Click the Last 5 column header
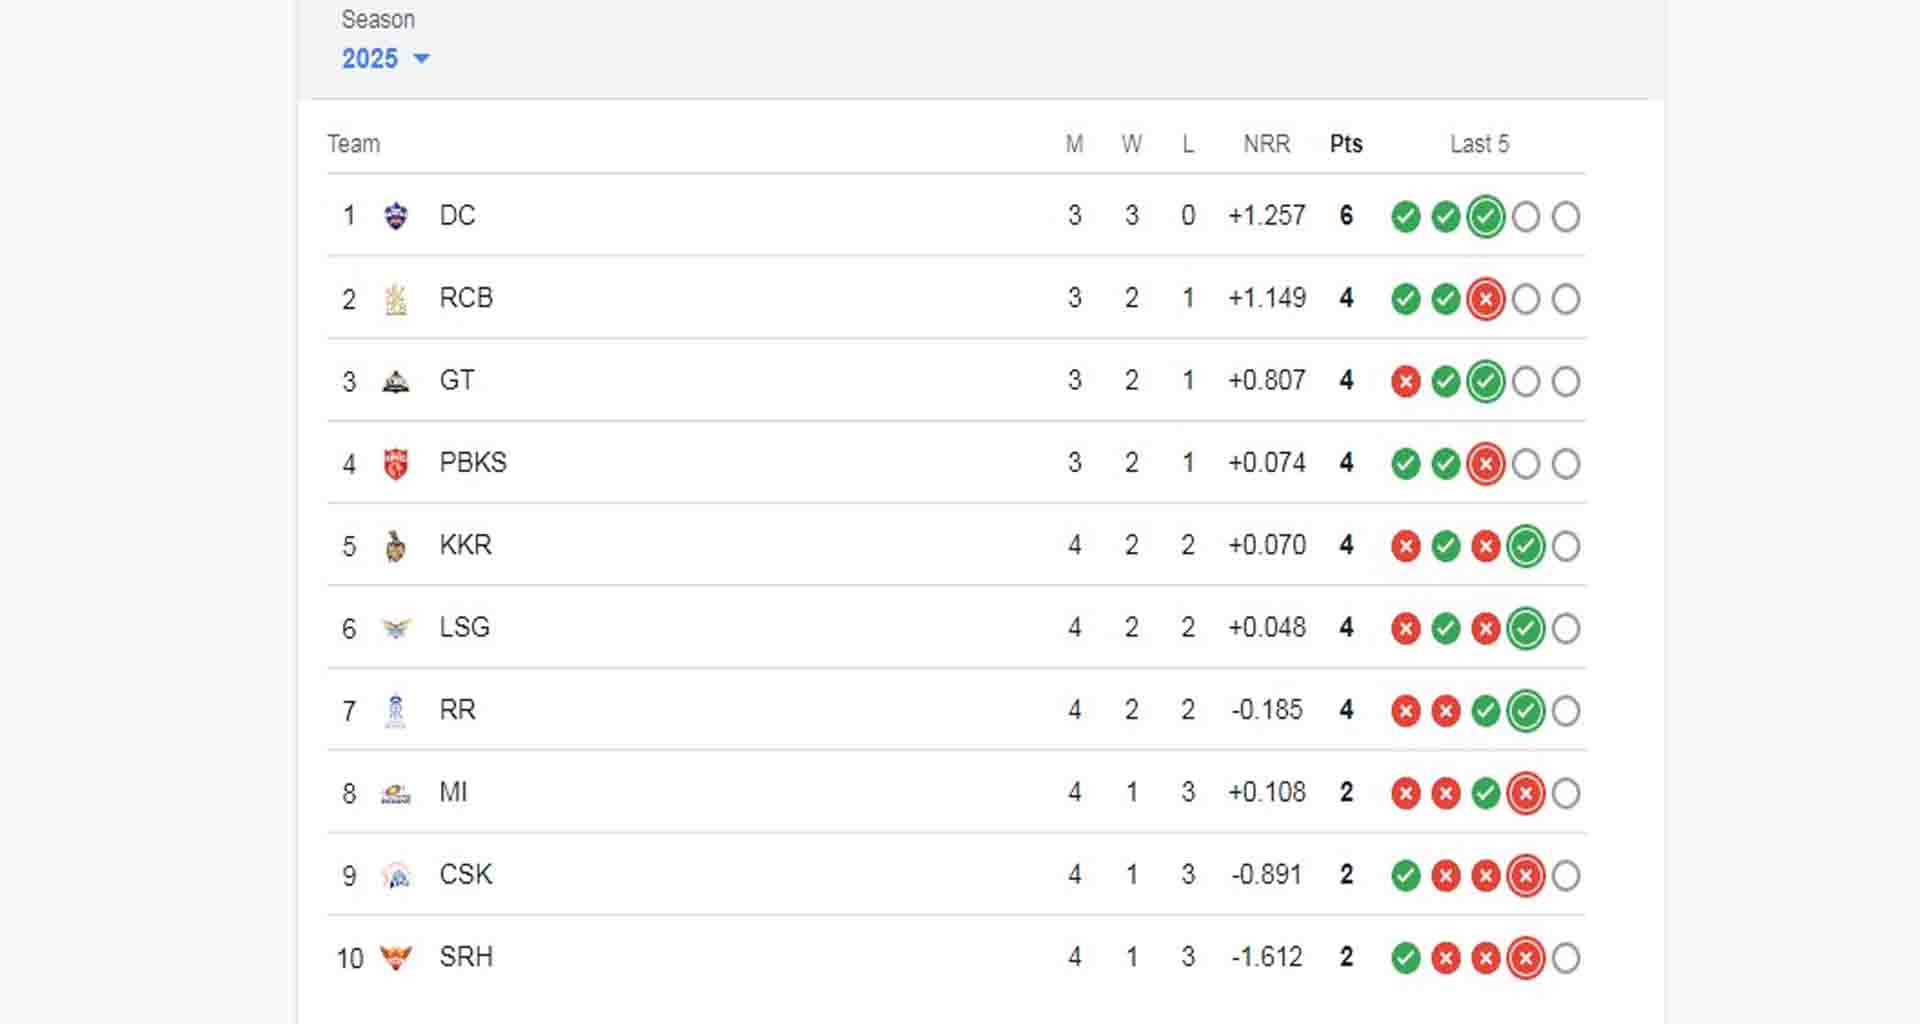Viewport: 1920px width, 1024px height. pyautogui.click(x=1479, y=144)
